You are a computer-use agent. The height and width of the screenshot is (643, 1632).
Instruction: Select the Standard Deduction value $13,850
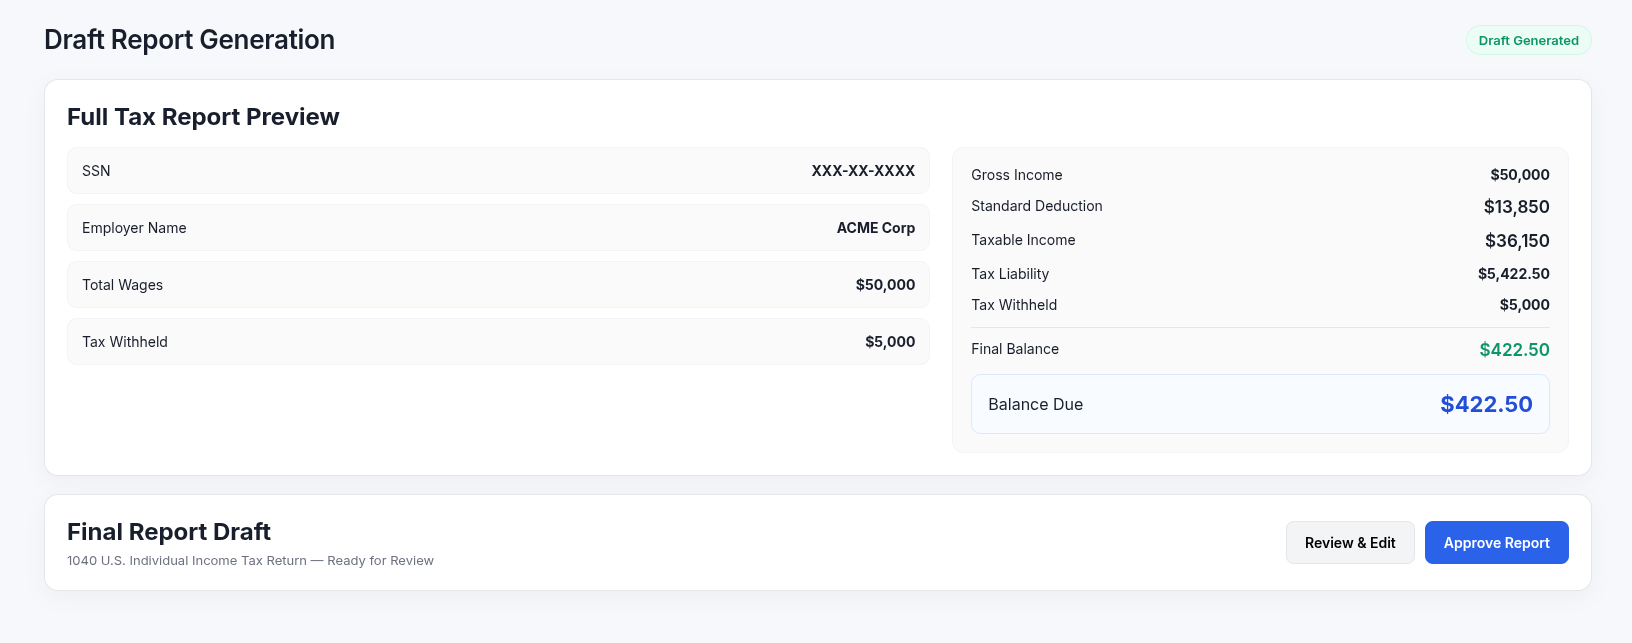(1517, 207)
